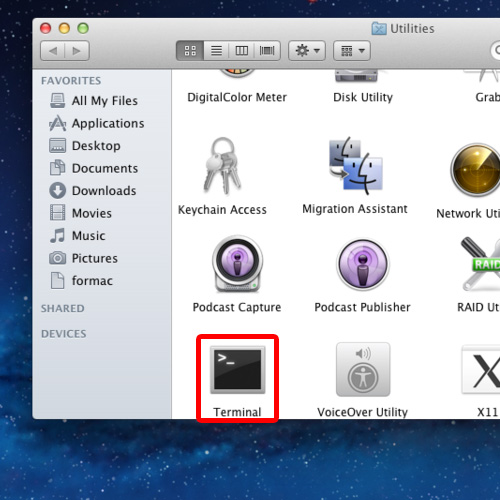Open Podcast Publisher app icon

[x=363, y=264]
